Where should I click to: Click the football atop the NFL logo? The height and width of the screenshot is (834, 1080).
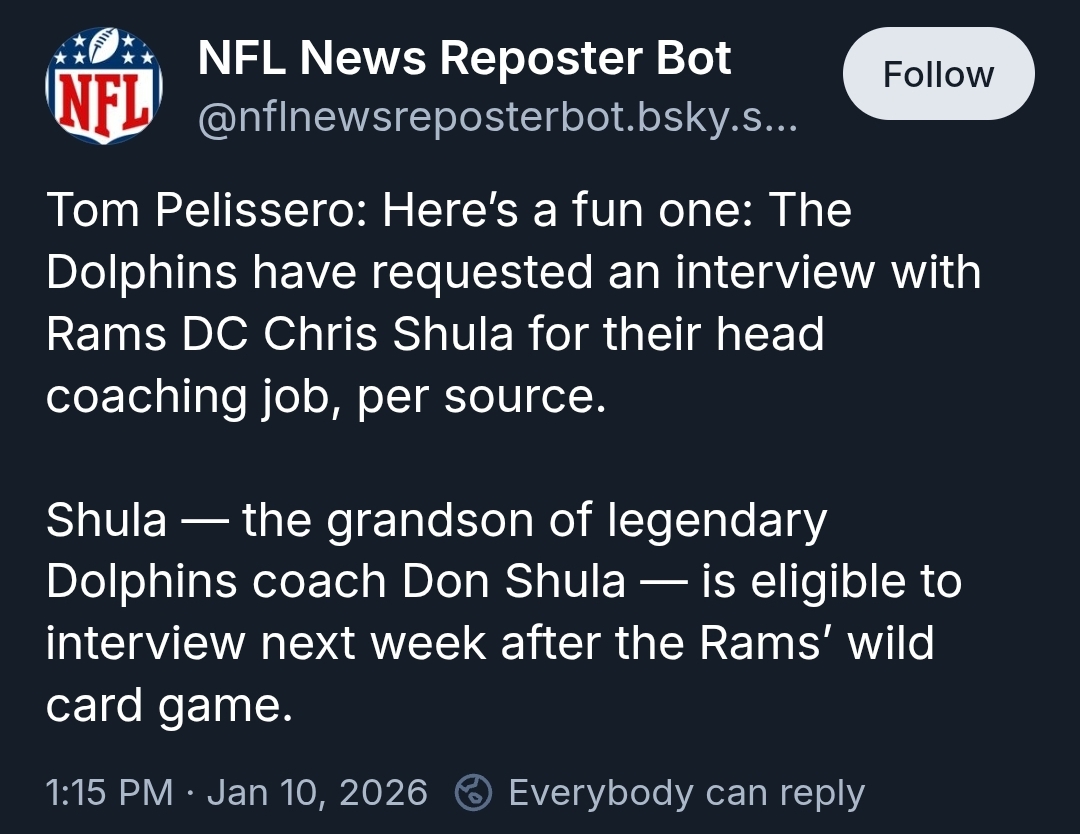pyautogui.click(x=104, y=44)
